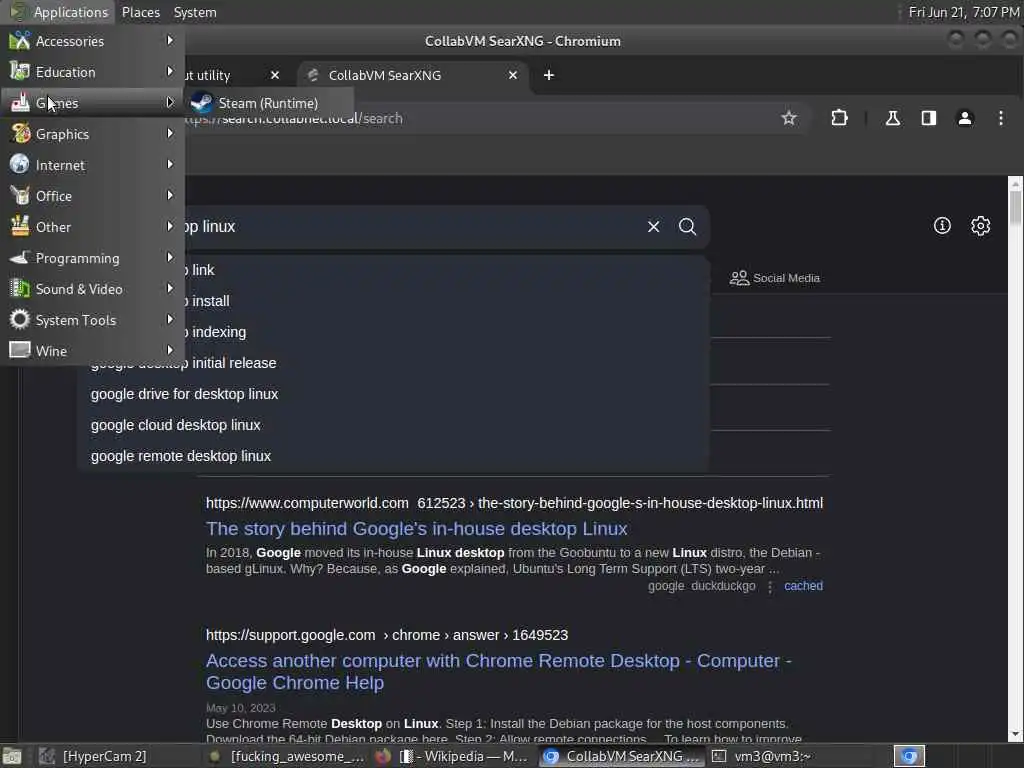Open the Internet submenu

coord(92,165)
